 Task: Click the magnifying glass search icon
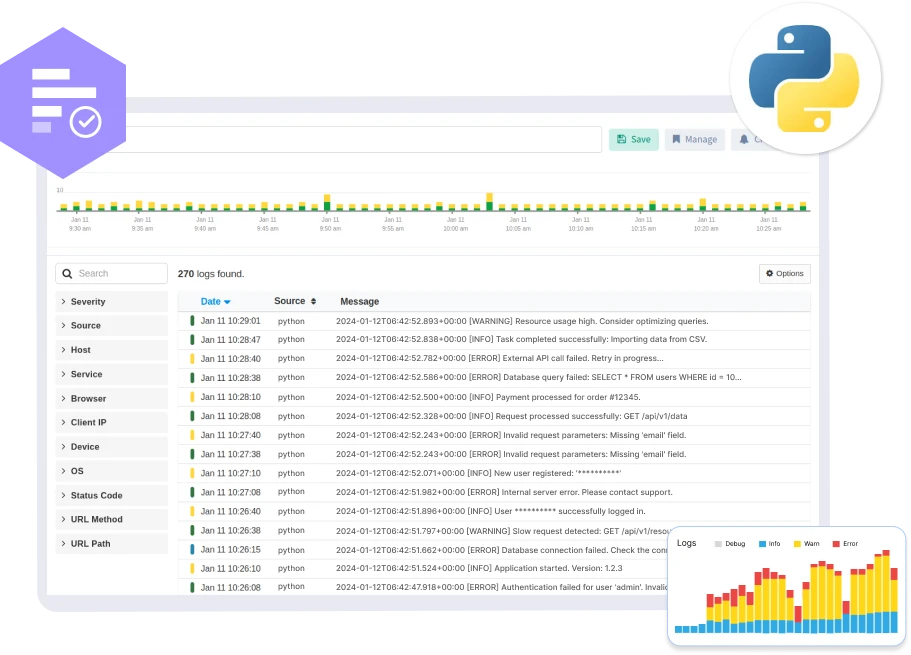tap(67, 274)
